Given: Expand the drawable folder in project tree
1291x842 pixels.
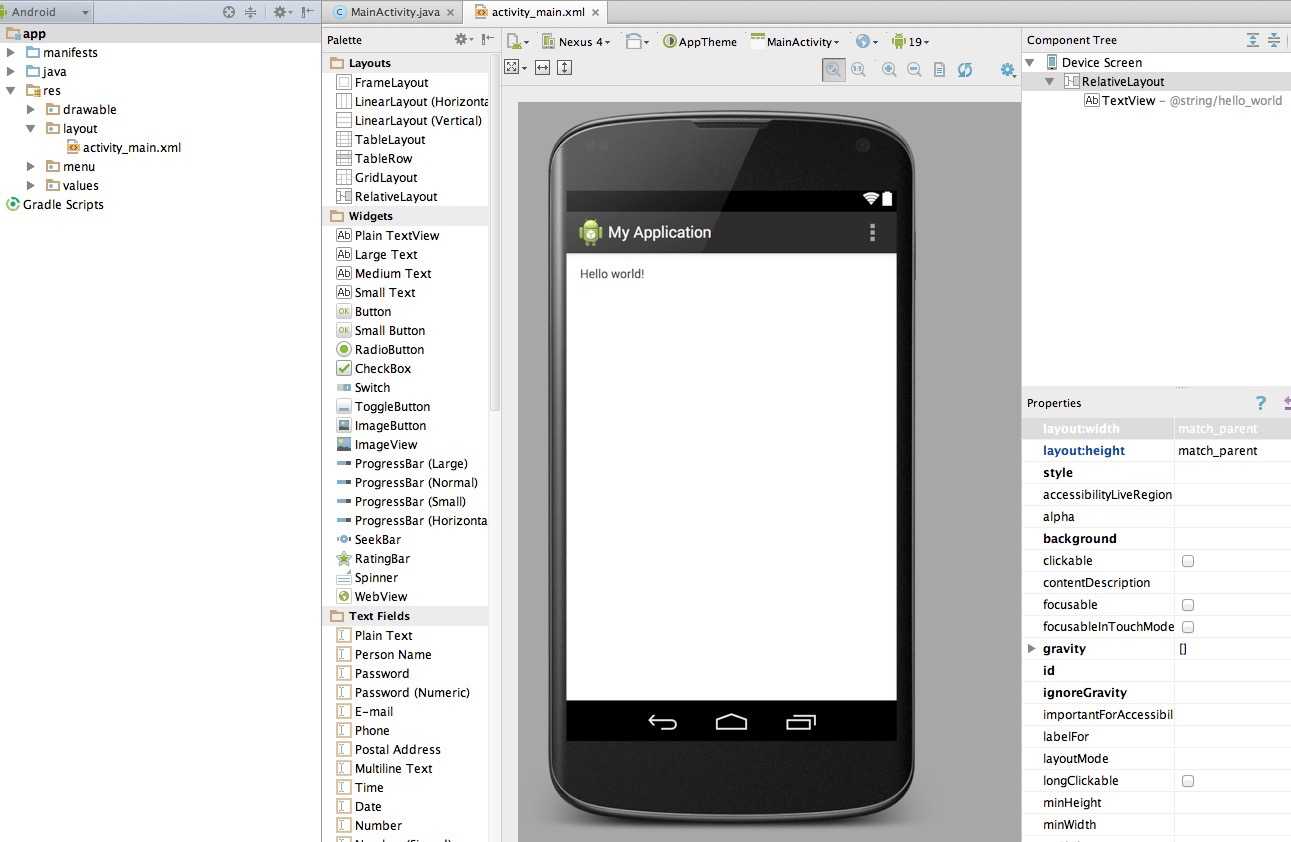Looking at the screenshot, I should (31, 110).
